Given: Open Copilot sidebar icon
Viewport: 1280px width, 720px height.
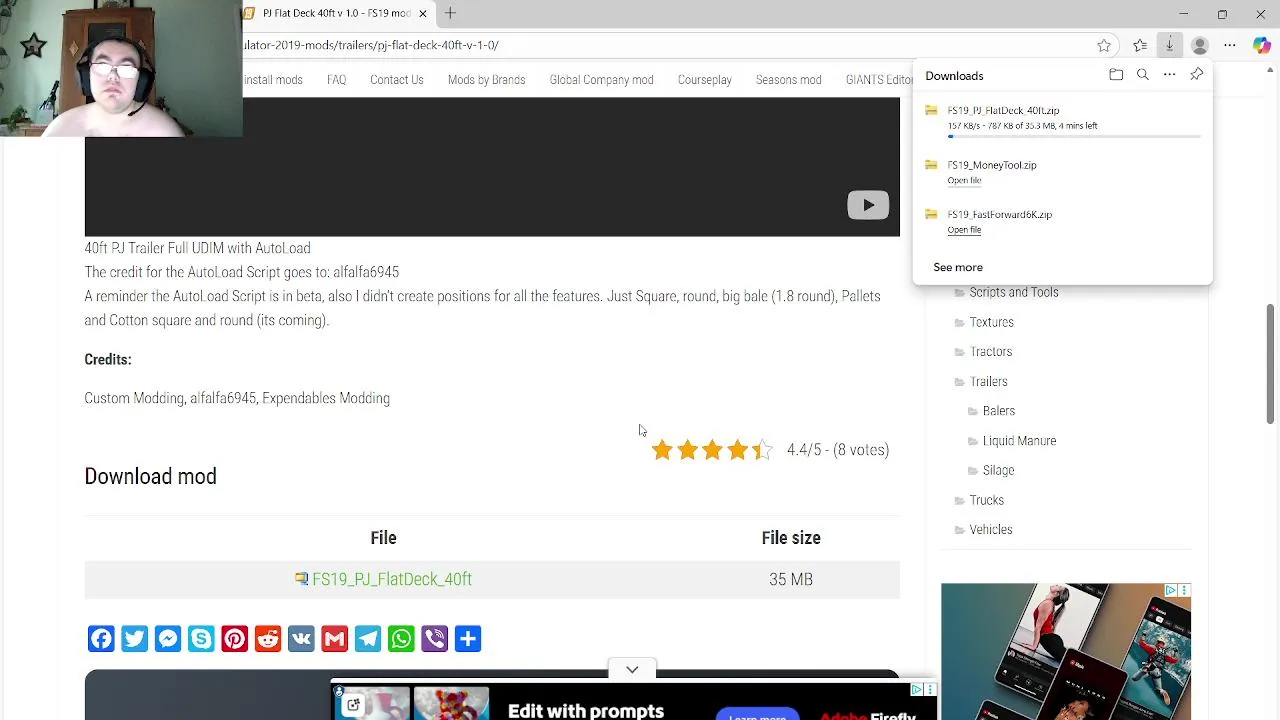Looking at the screenshot, I should [x=1261, y=45].
